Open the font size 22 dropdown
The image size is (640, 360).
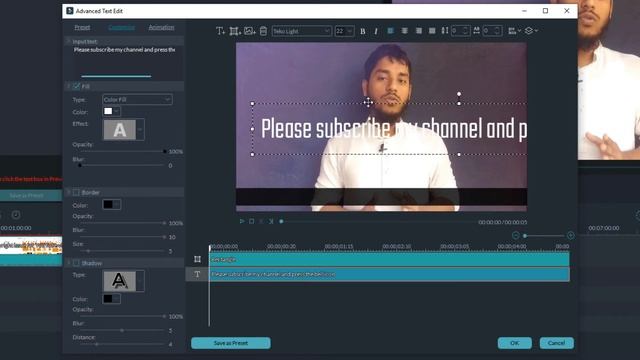point(344,31)
